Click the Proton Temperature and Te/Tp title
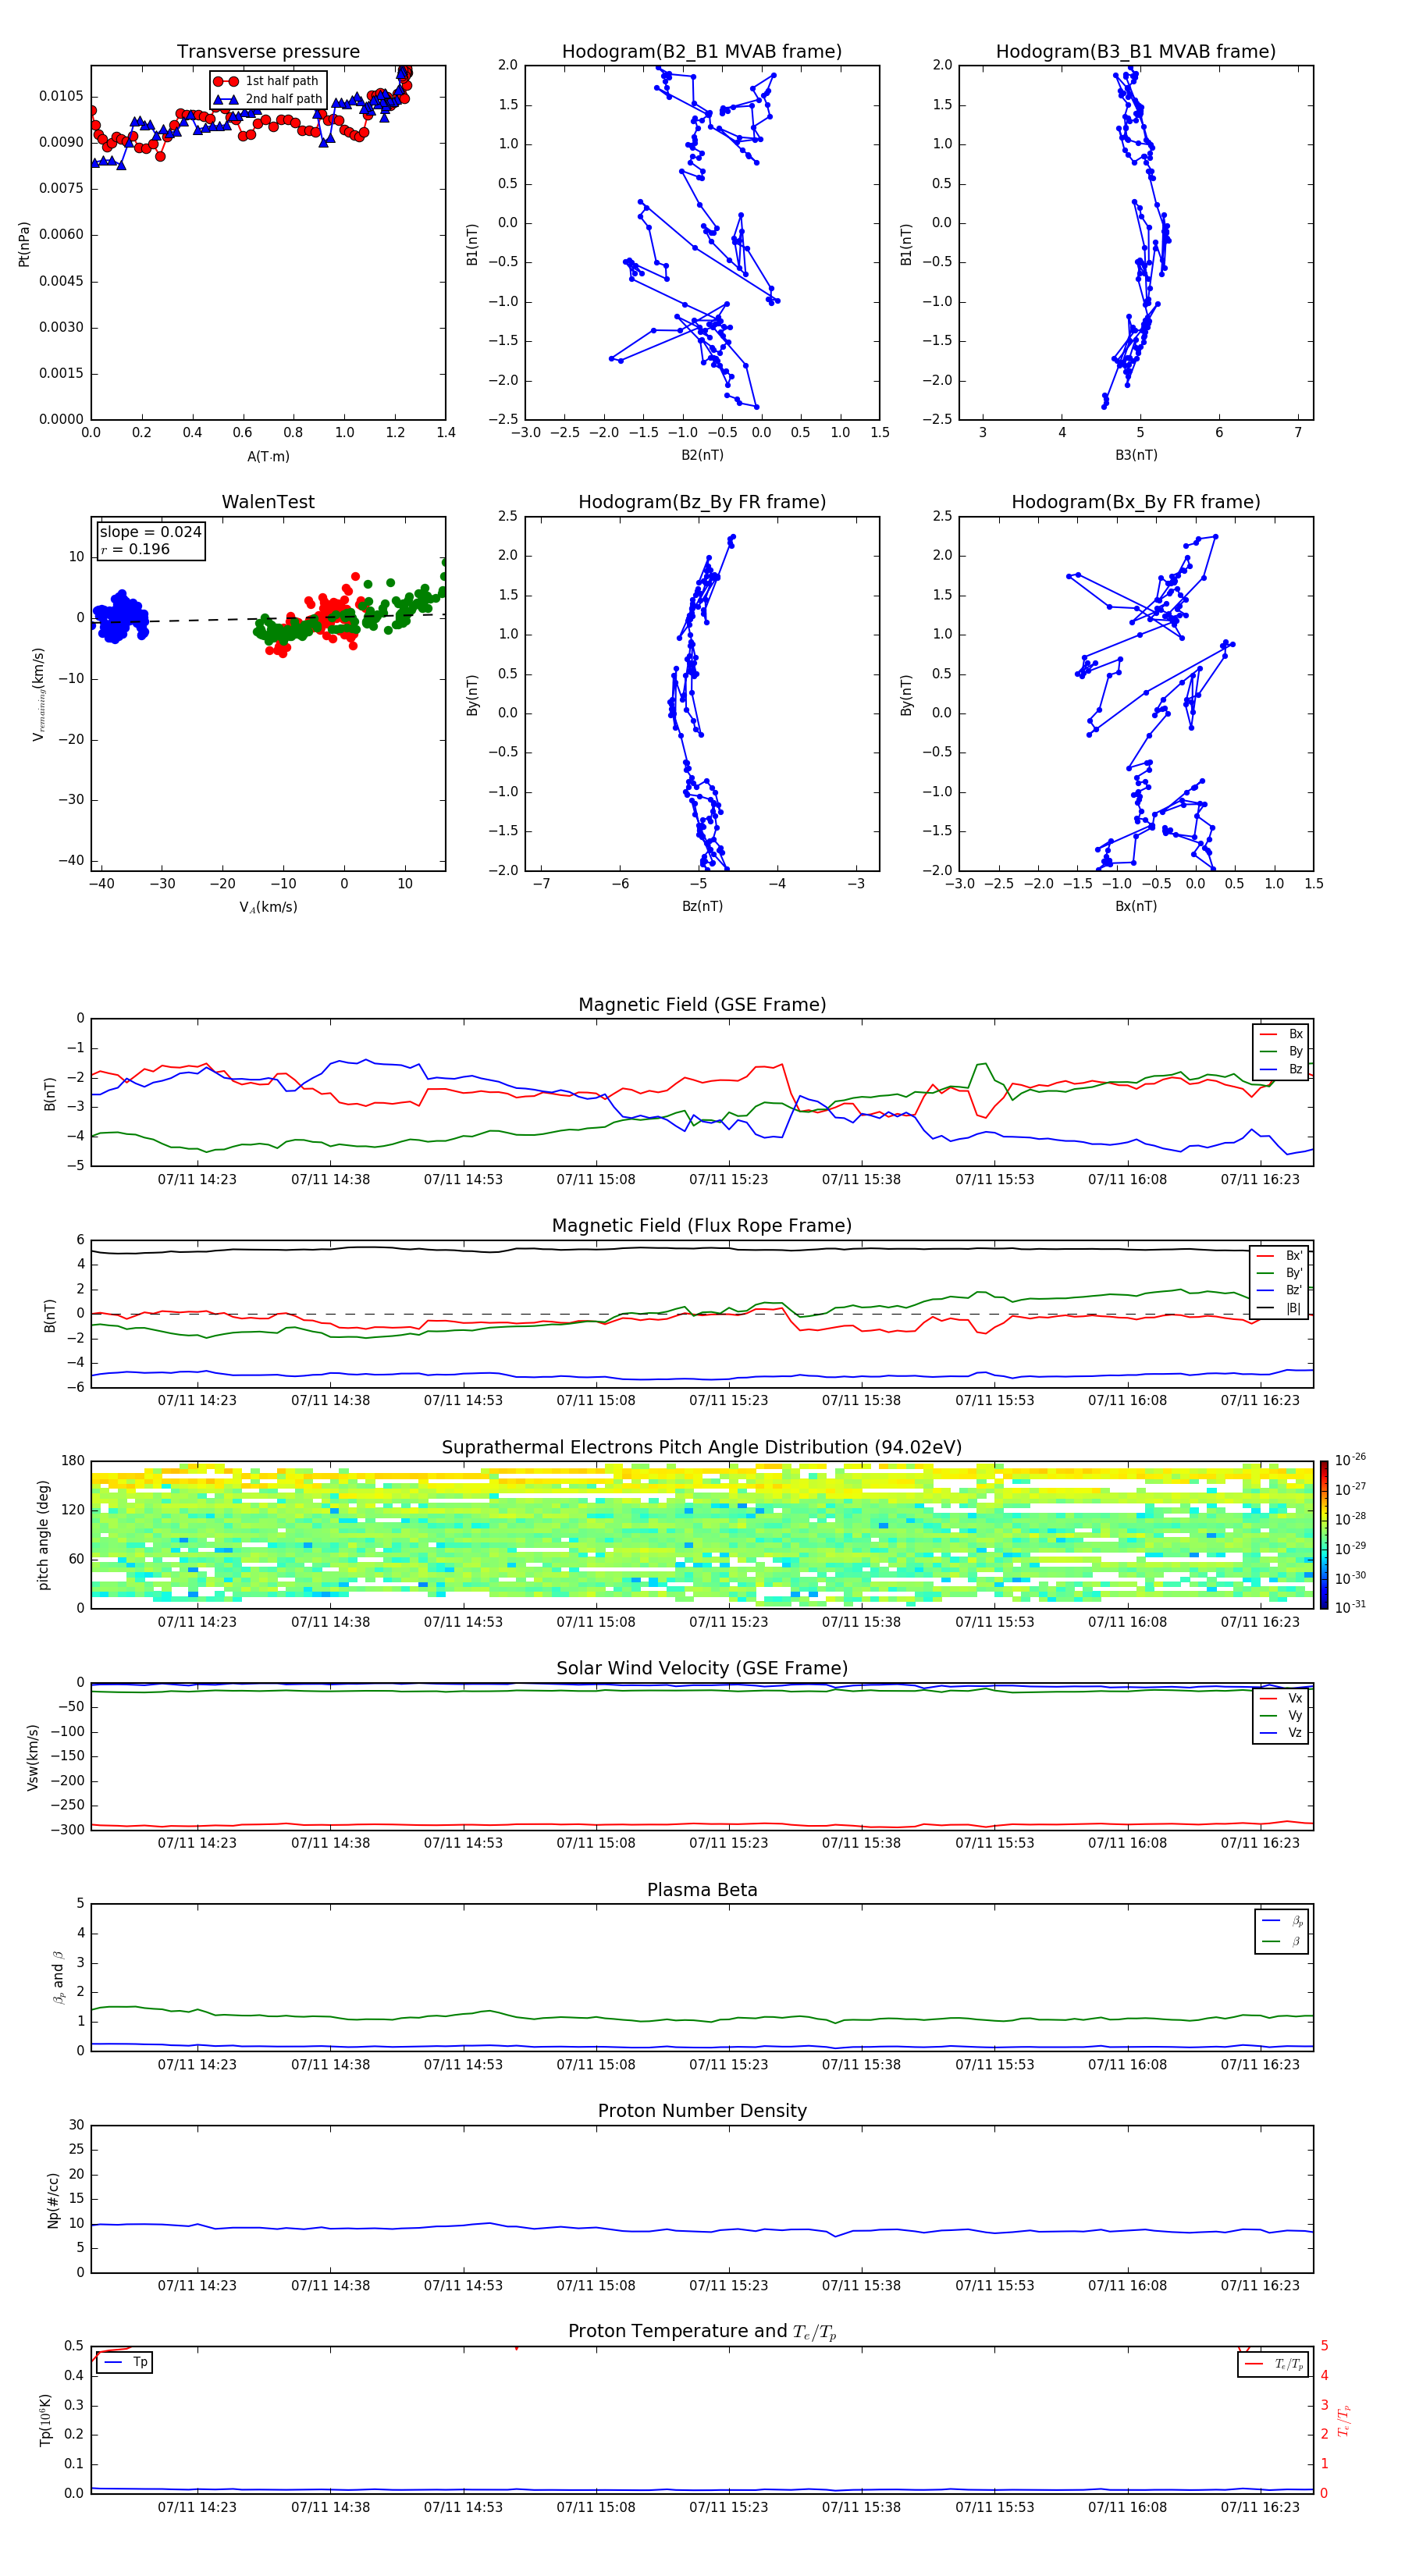 coord(702,2332)
